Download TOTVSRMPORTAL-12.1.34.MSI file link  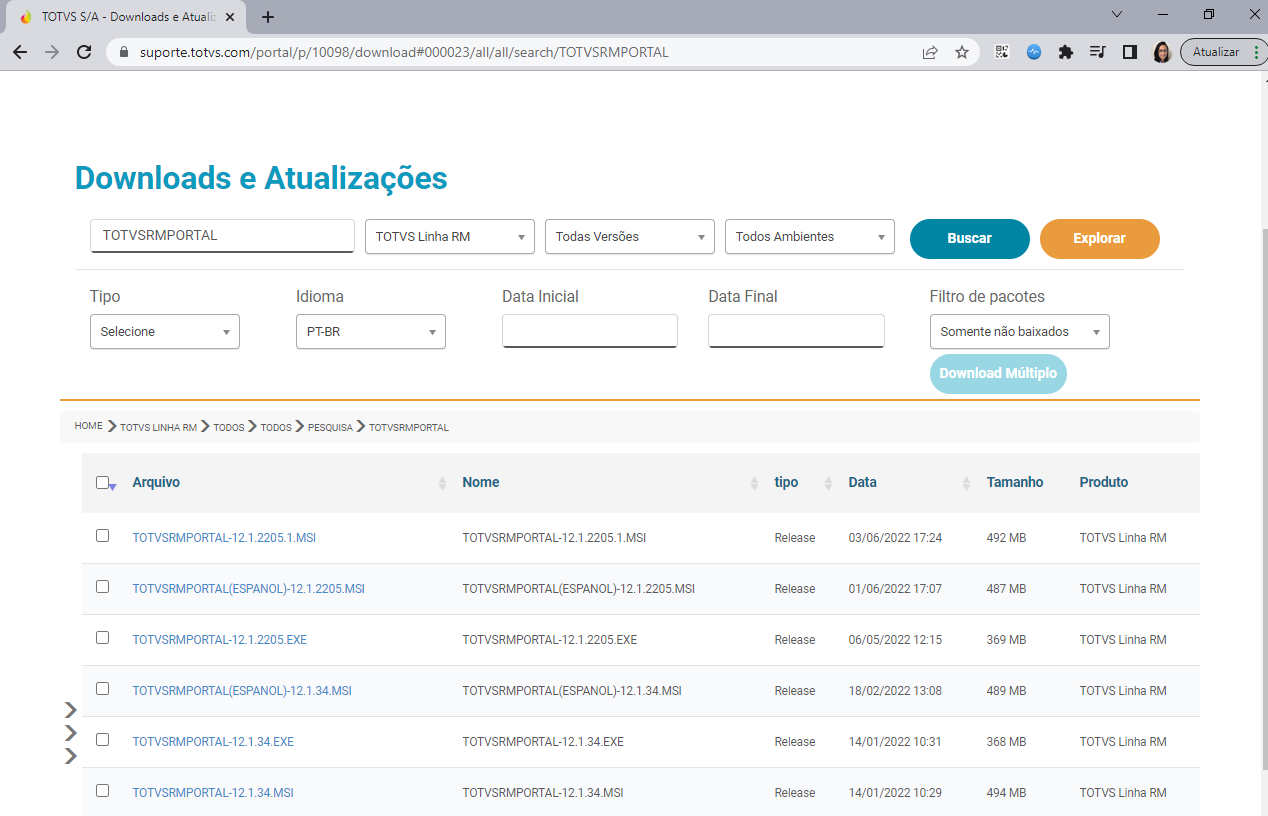coord(213,793)
